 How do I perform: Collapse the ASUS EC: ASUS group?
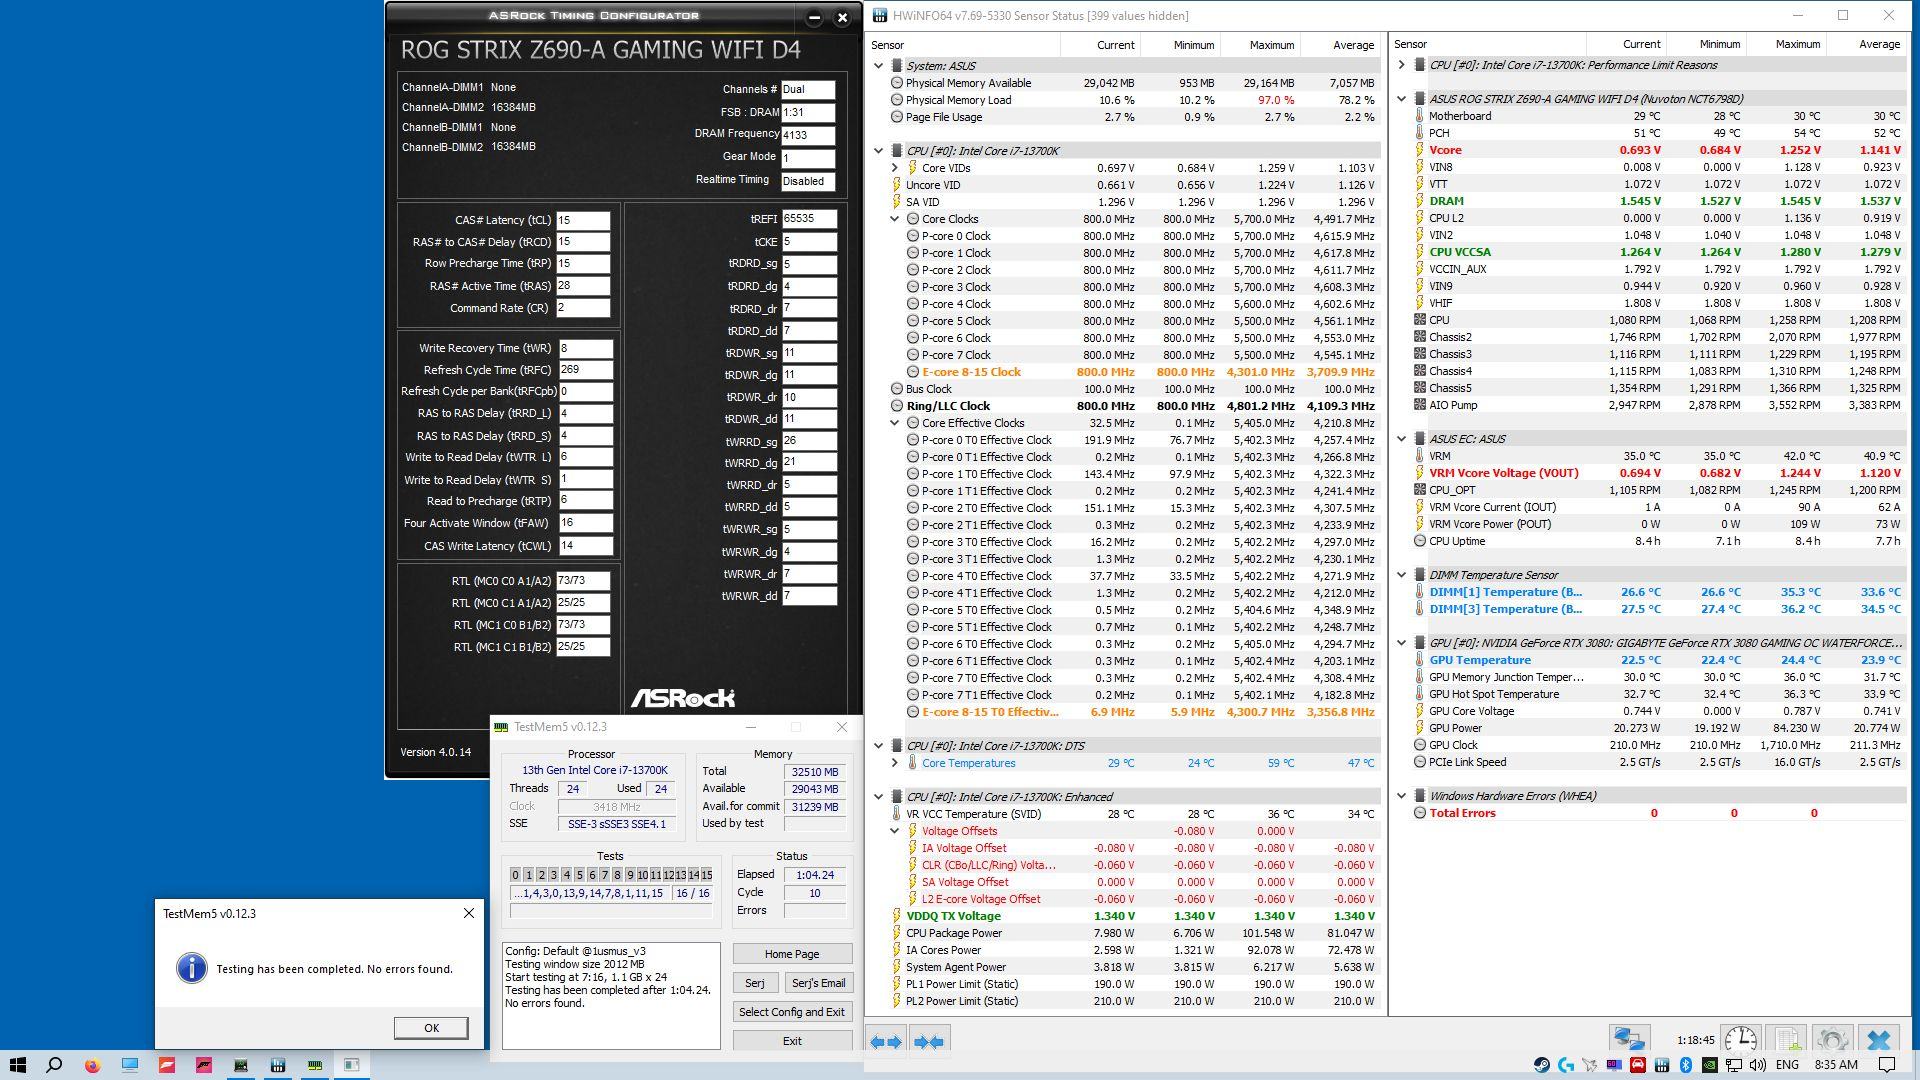1402,439
